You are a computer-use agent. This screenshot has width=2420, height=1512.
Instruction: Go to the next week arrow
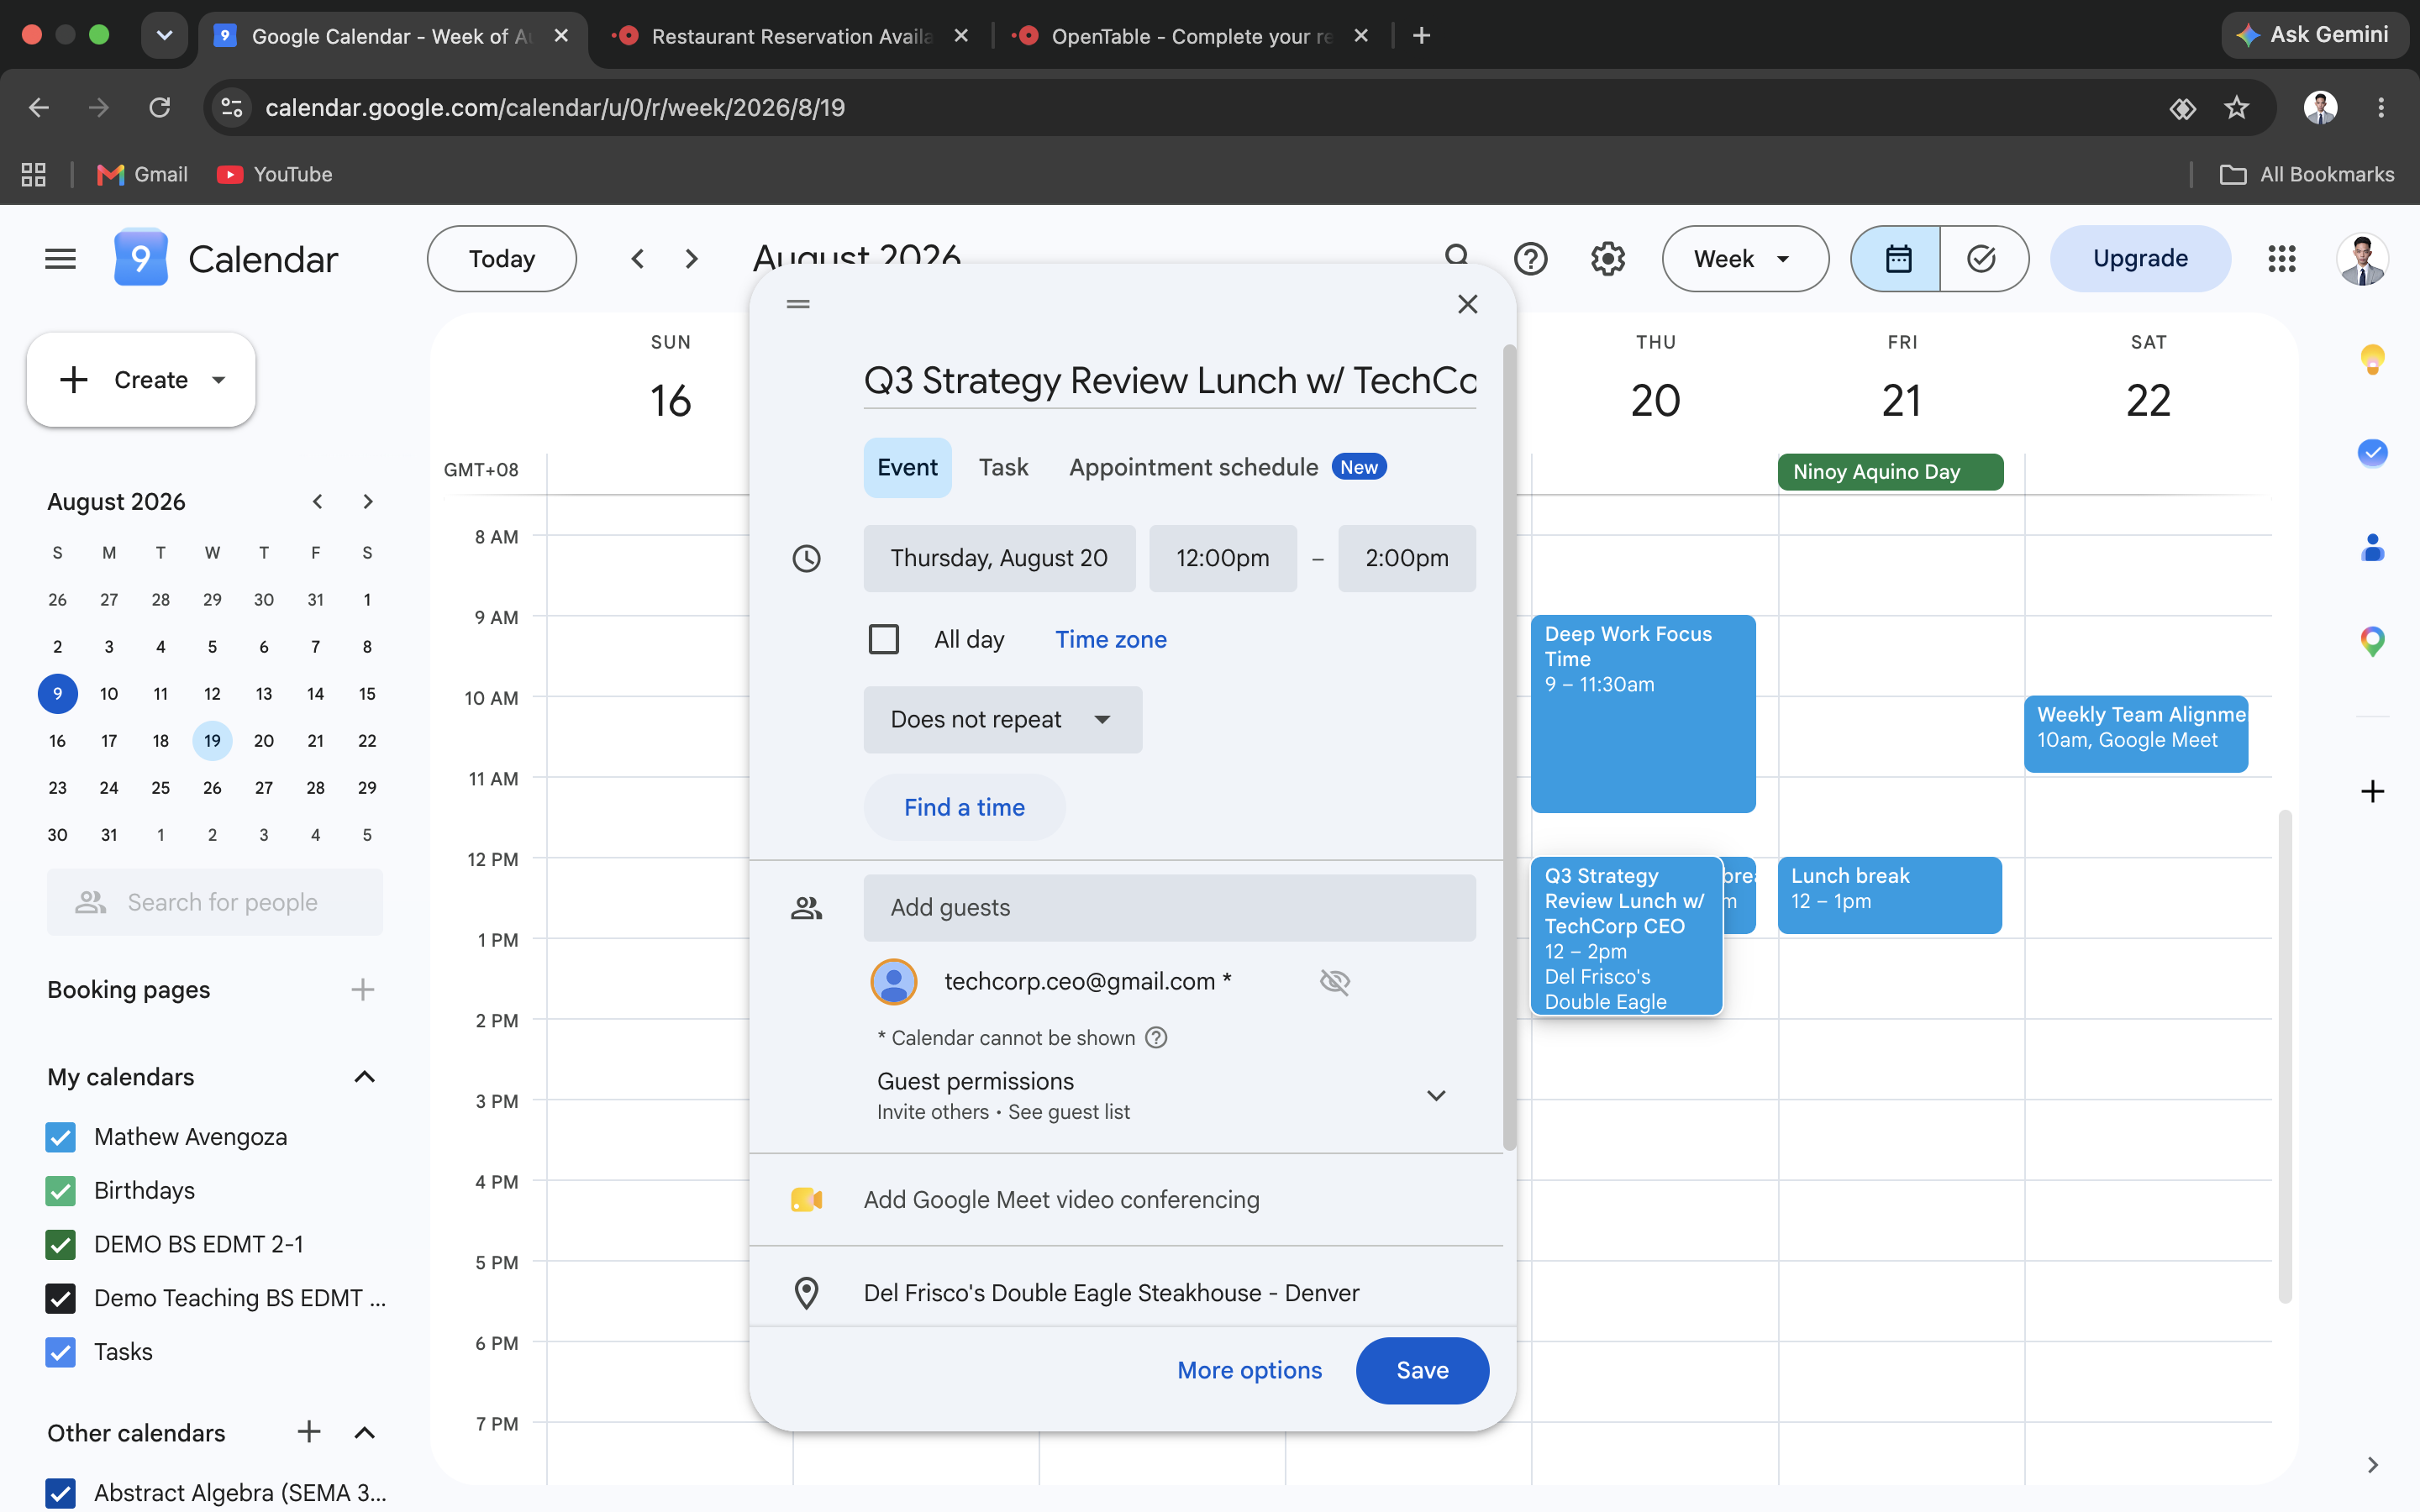691,259
